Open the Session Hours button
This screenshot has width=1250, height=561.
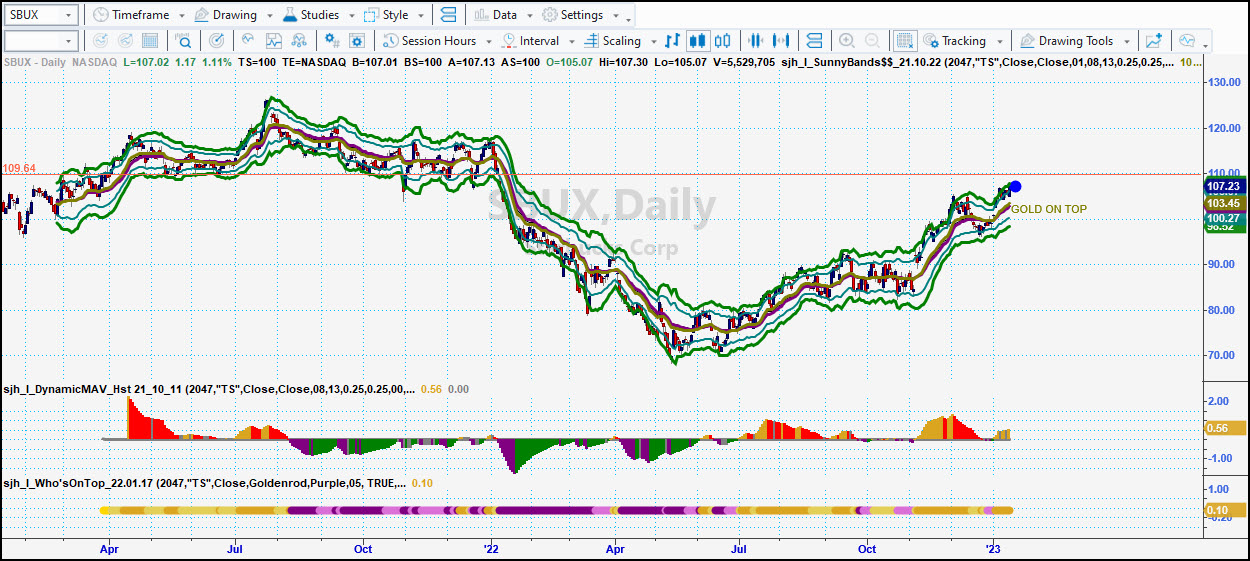click(x=429, y=41)
